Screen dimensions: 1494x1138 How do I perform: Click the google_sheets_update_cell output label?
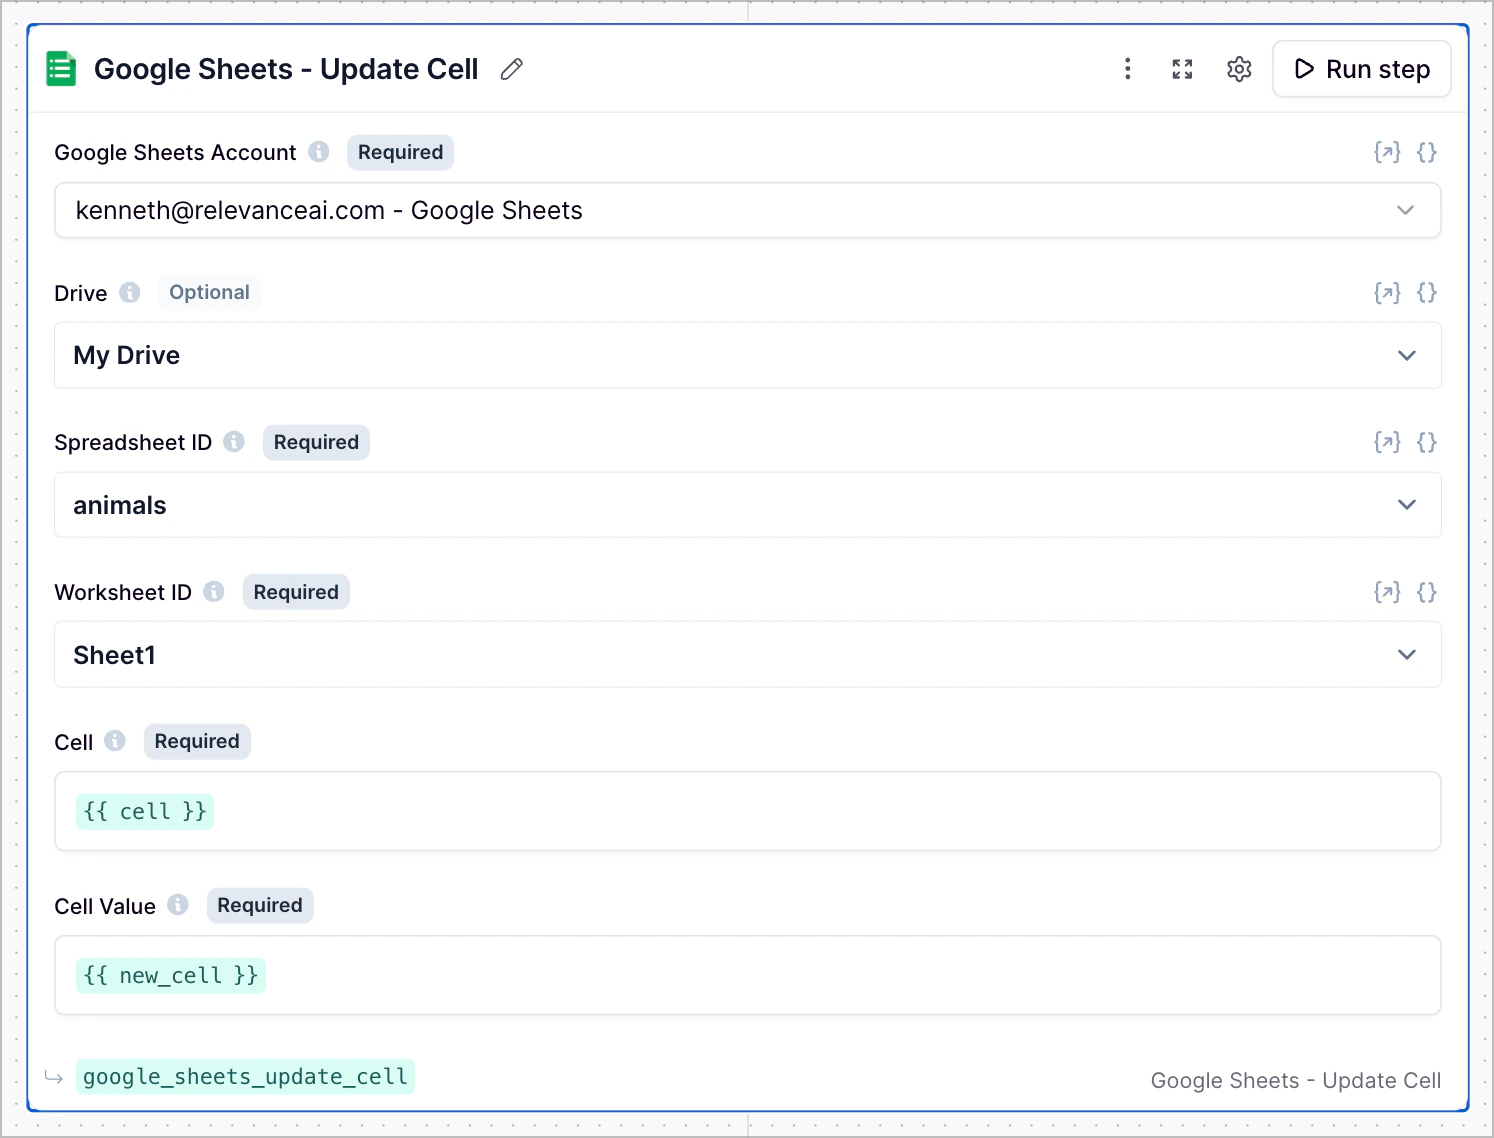pos(245,1077)
